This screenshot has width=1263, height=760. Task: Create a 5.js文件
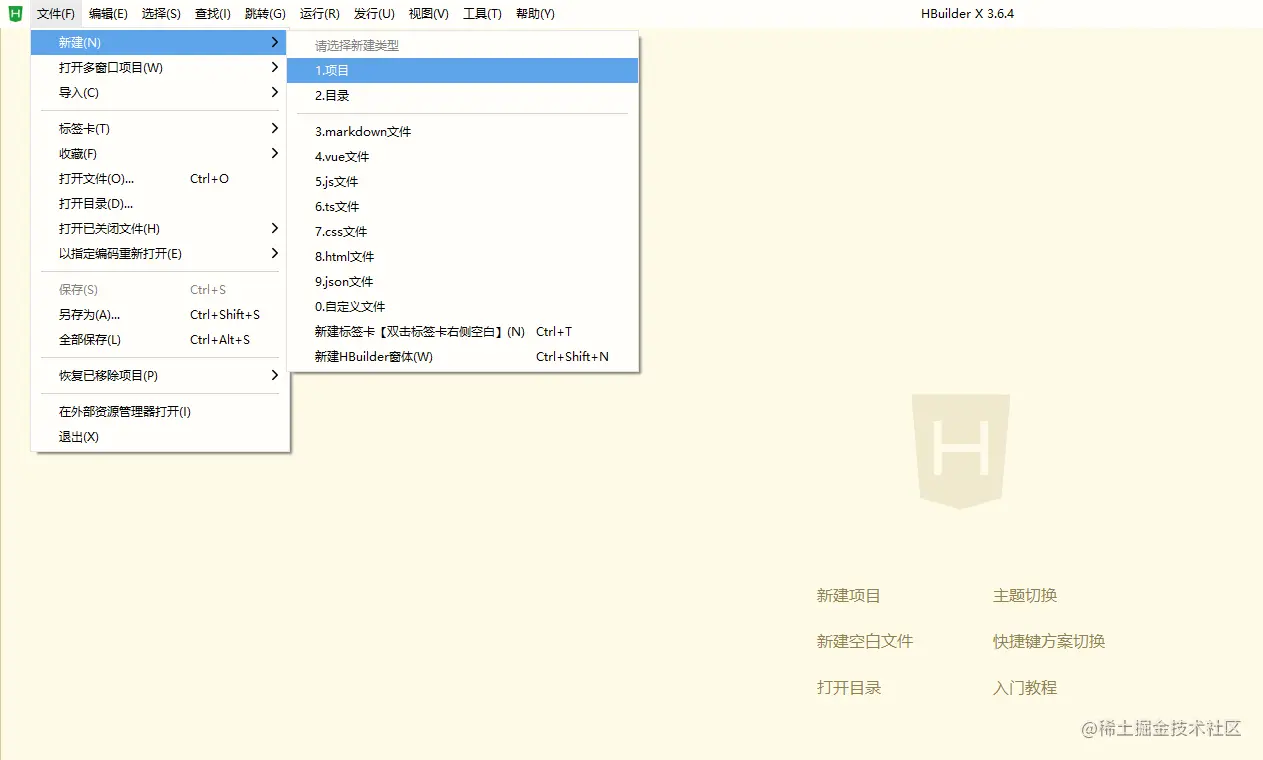[462, 182]
